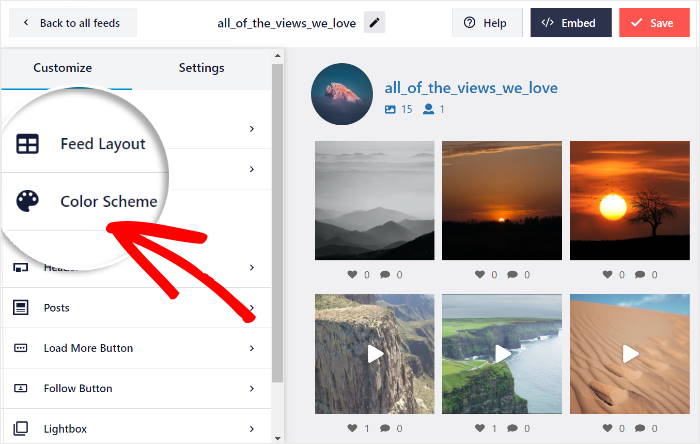Screen dimensions: 700x444
Task: Click the Posts section icon
Action: [21, 307]
